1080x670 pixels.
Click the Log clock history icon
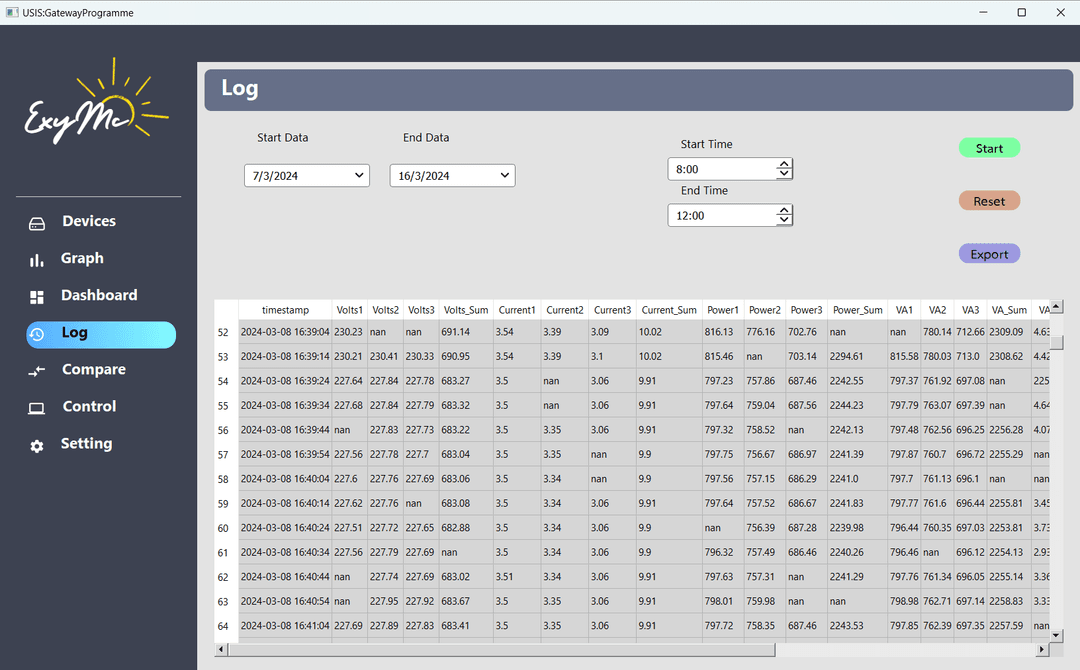(x=37, y=335)
